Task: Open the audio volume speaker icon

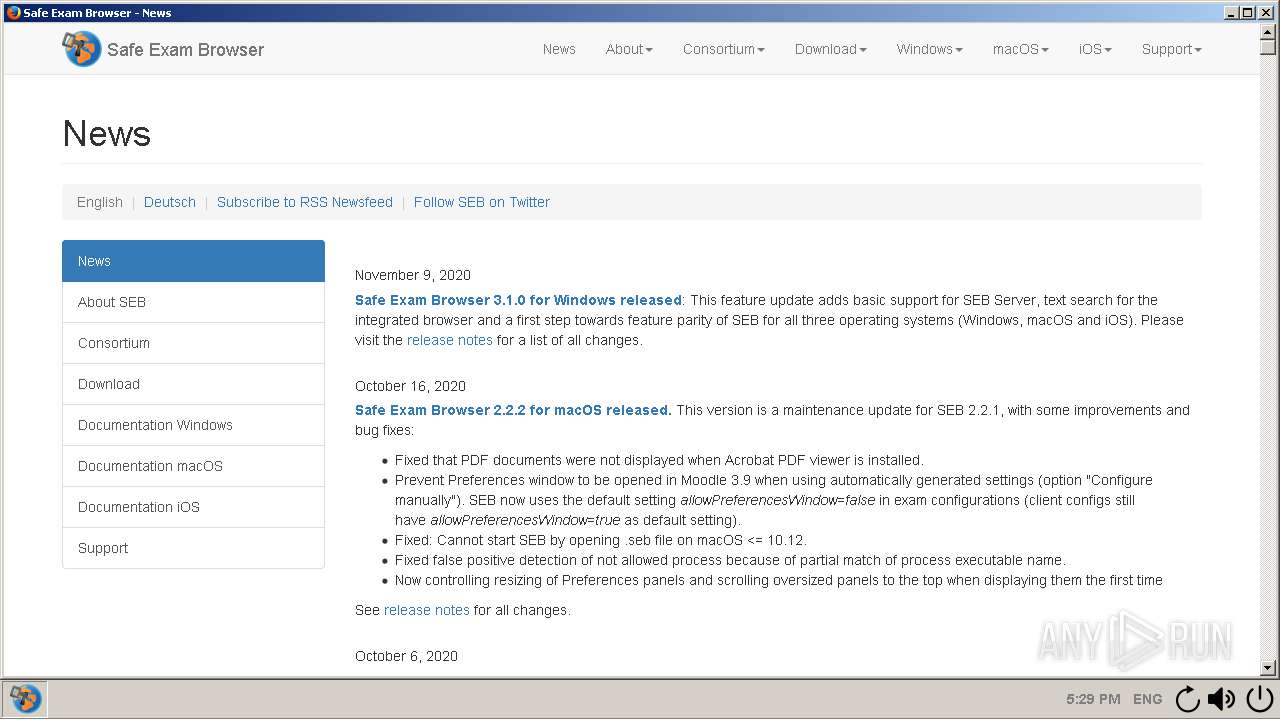Action: click(1221, 699)
